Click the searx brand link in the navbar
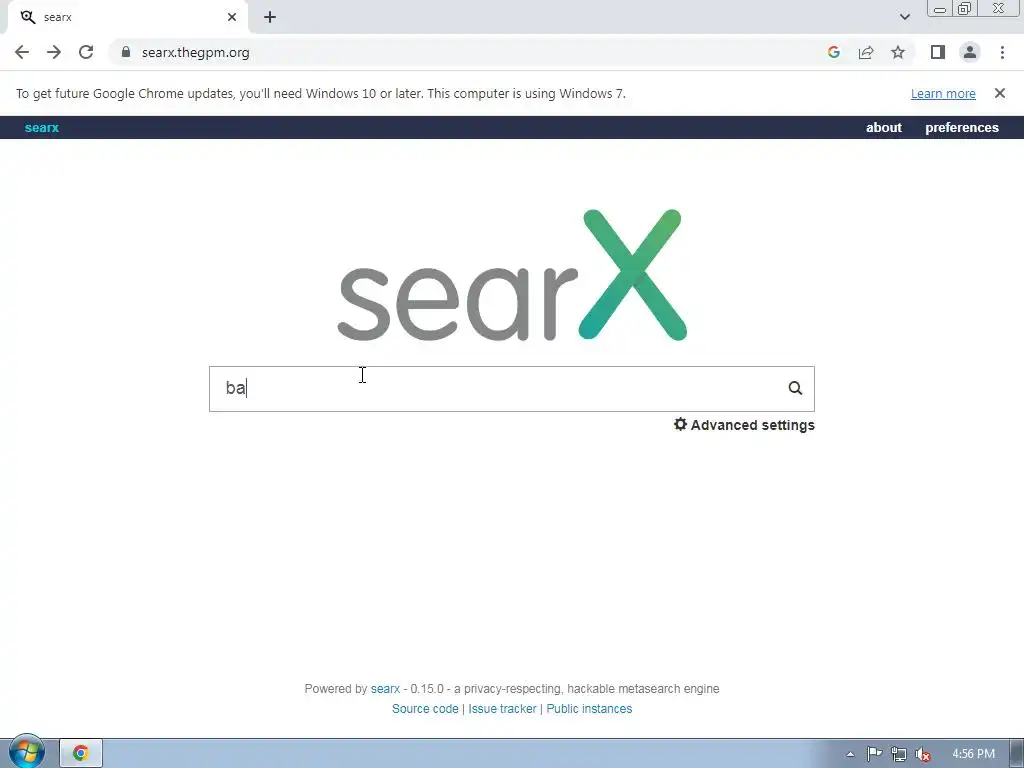 (x=42, y=127)
